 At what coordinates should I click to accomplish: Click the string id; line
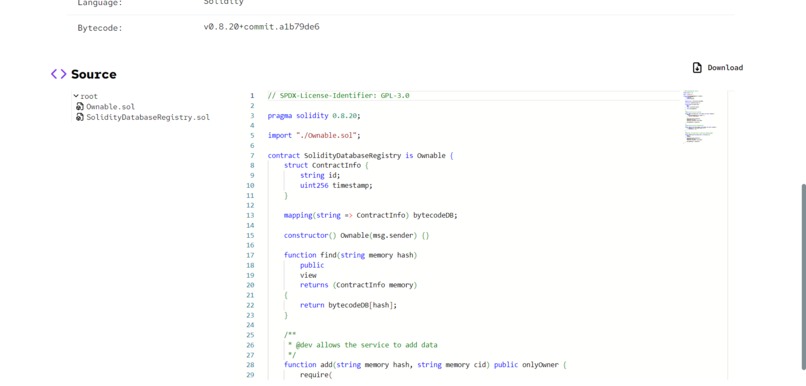320,175
